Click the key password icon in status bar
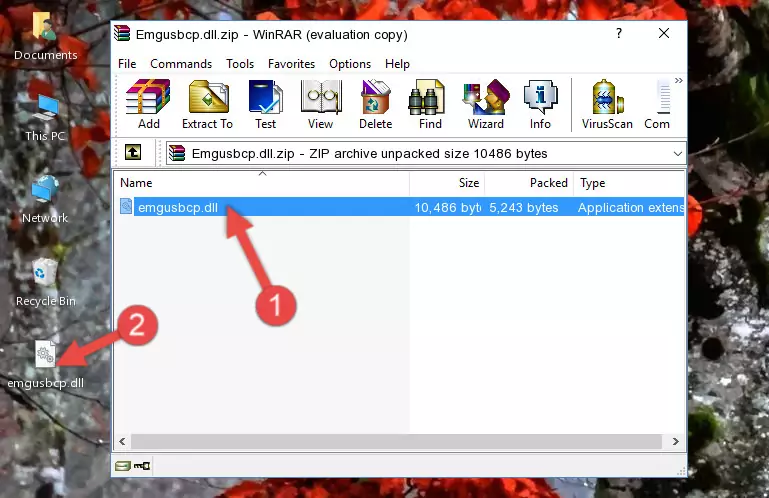The image size is (769, 498). [x=142, y=466]
